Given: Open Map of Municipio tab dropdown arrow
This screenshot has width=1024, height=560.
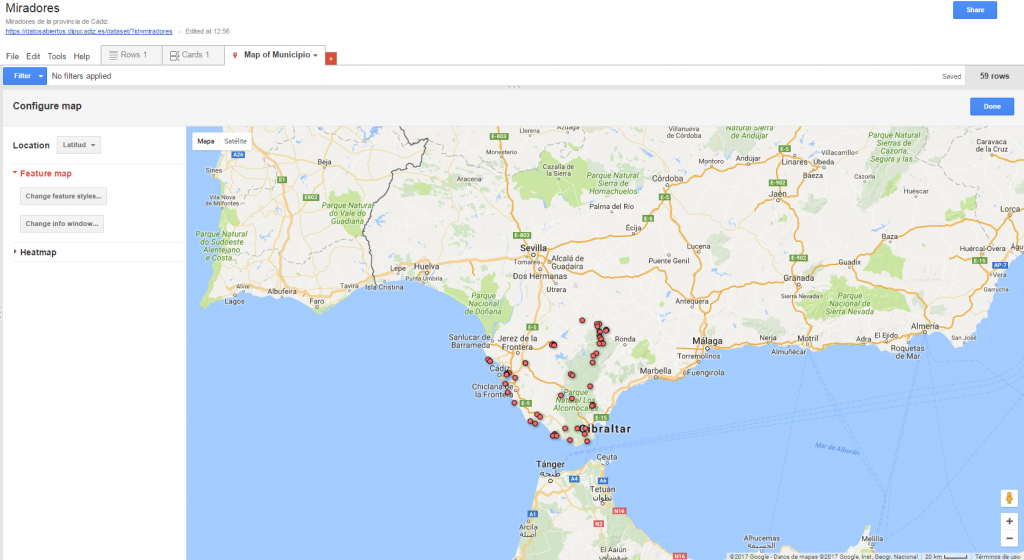Looking at the screenshot, I should 315,55.
